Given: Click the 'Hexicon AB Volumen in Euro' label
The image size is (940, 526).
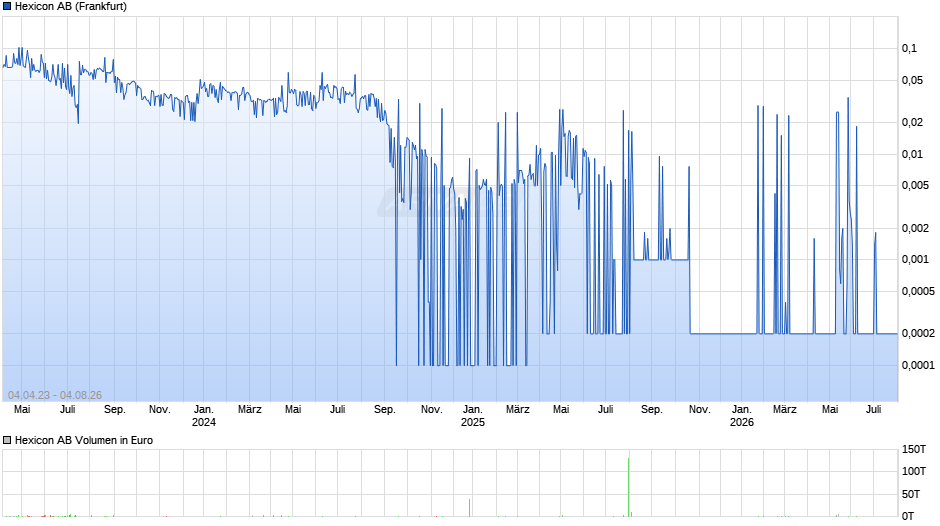Looking at the screenshot, I should [x=84, y=440].
